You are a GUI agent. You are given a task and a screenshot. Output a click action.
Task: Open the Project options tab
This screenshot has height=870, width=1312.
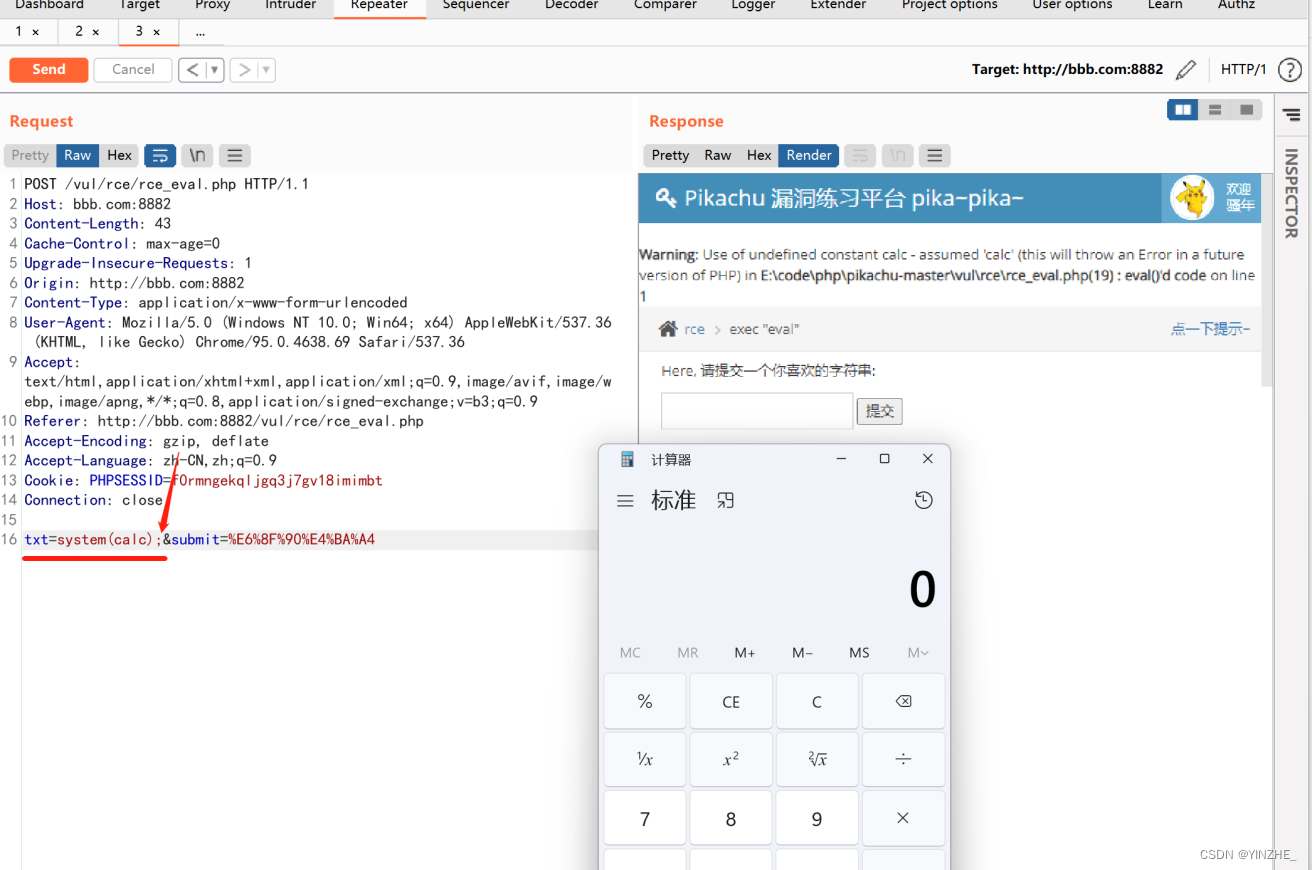coord(950,5)
